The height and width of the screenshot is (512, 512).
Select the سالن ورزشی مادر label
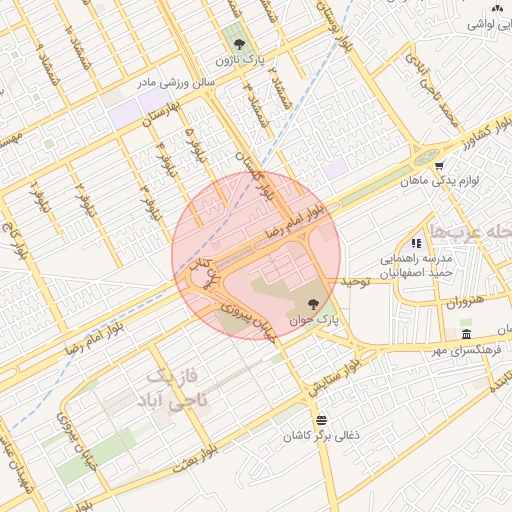(x=177, y=83)
